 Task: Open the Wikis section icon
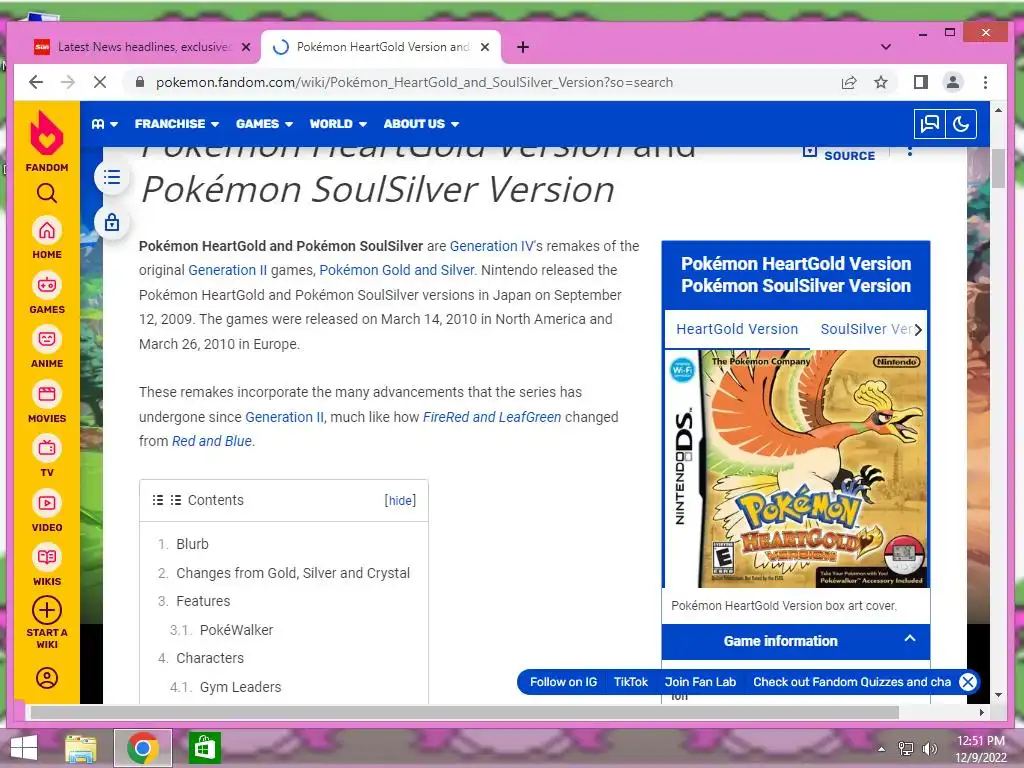(47, 557)
